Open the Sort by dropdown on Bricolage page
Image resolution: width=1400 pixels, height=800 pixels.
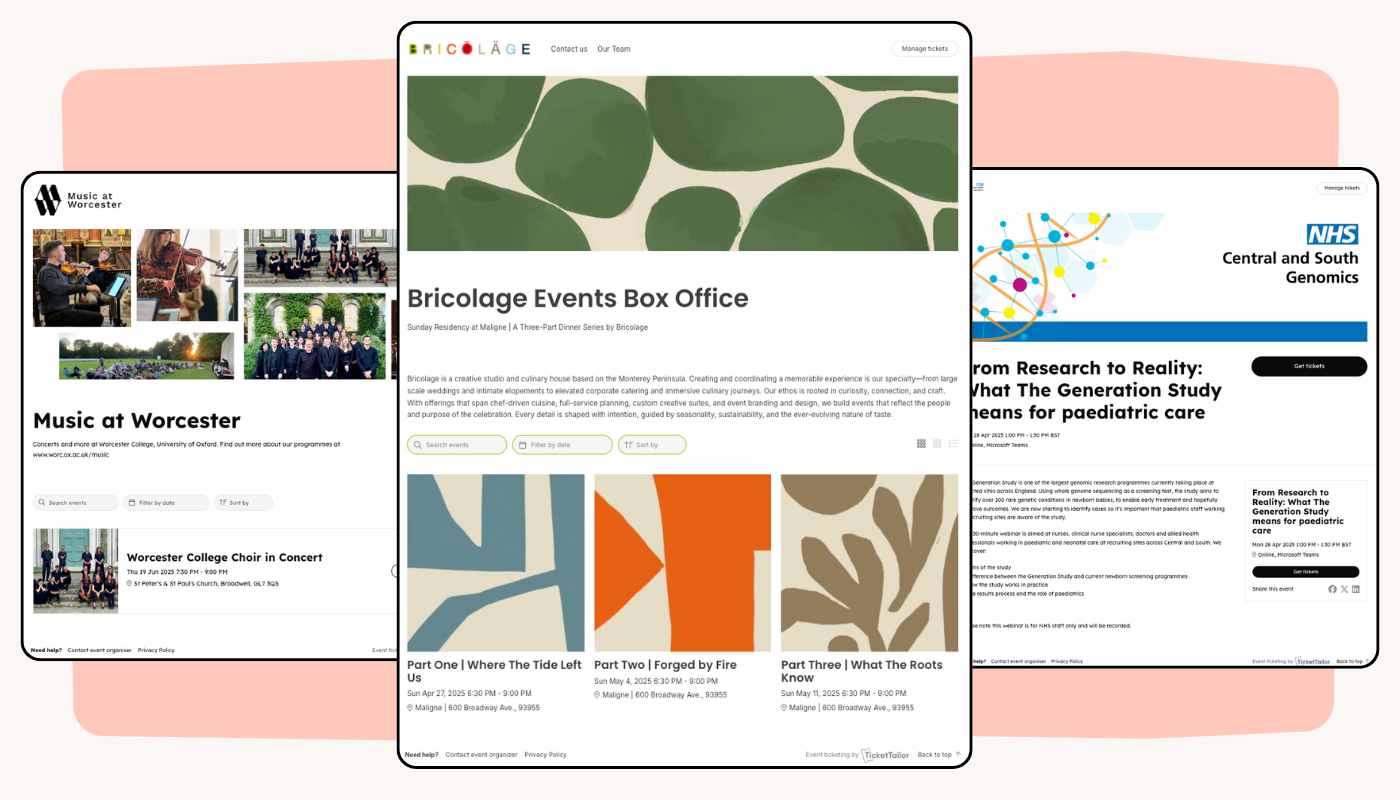tap(650, 442)
